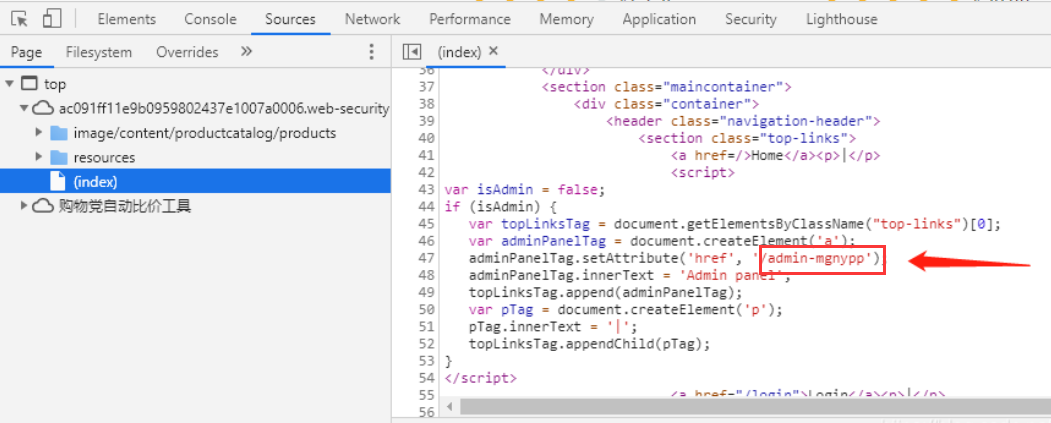The width and height of the screenshot is (1051, 423).
Task: Close the (index) file tab
Action: tap(493, 52)
